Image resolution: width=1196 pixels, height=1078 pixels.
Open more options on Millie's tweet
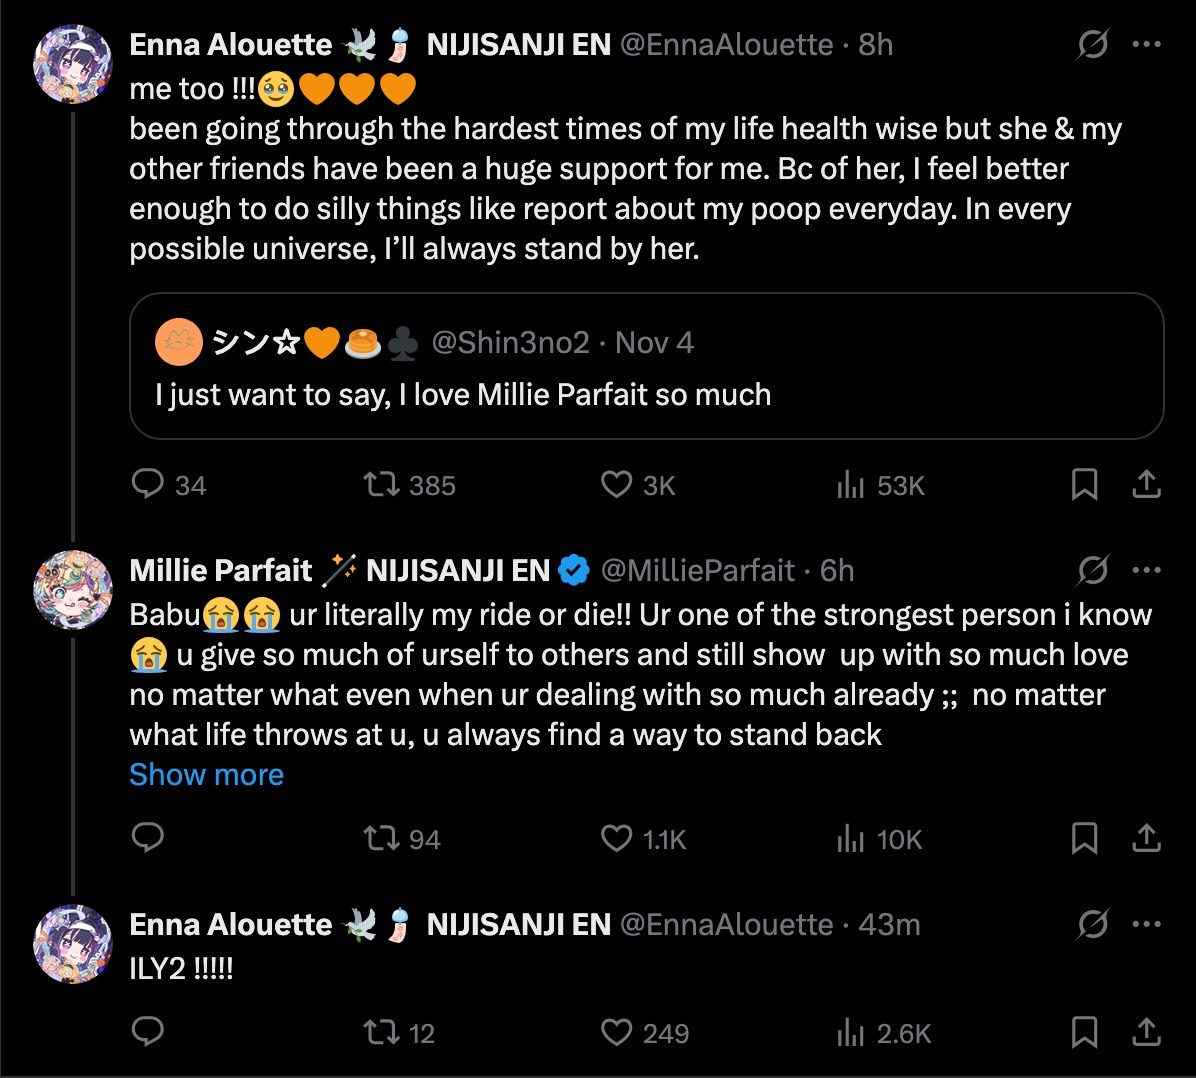pyautogui.click(x=1146, y=571)
